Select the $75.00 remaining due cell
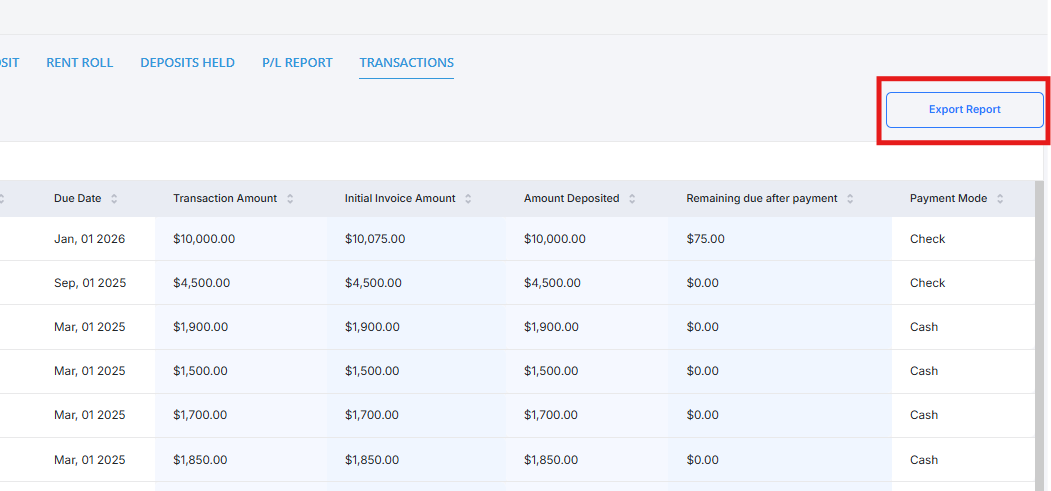1051x491 pixels. (705, 239)
